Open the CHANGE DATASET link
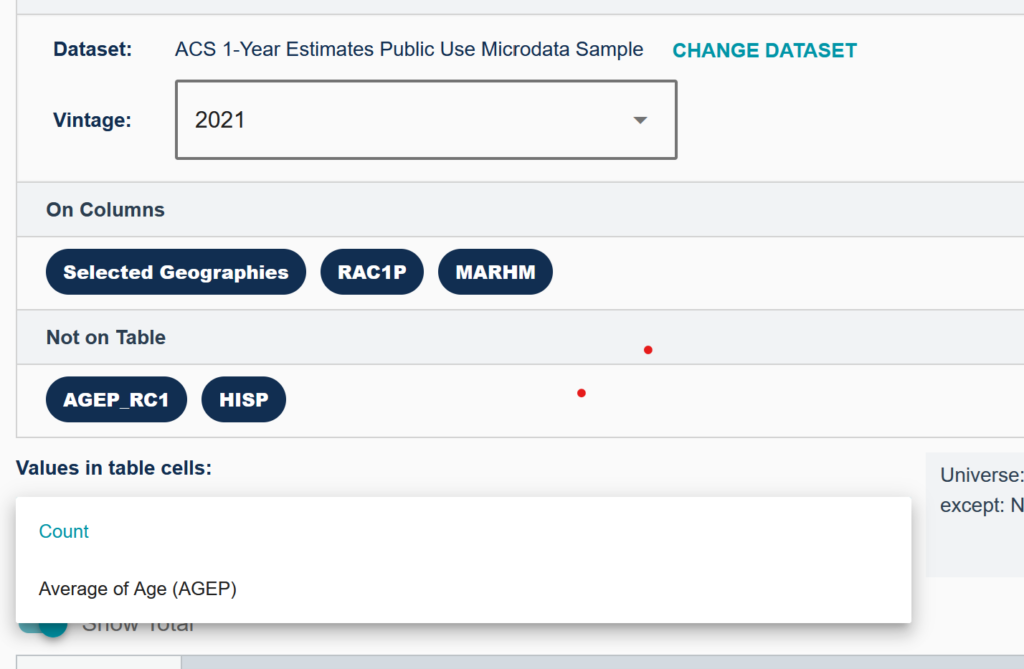This screenshot has width=1024, height=669. tap(764, 50)
